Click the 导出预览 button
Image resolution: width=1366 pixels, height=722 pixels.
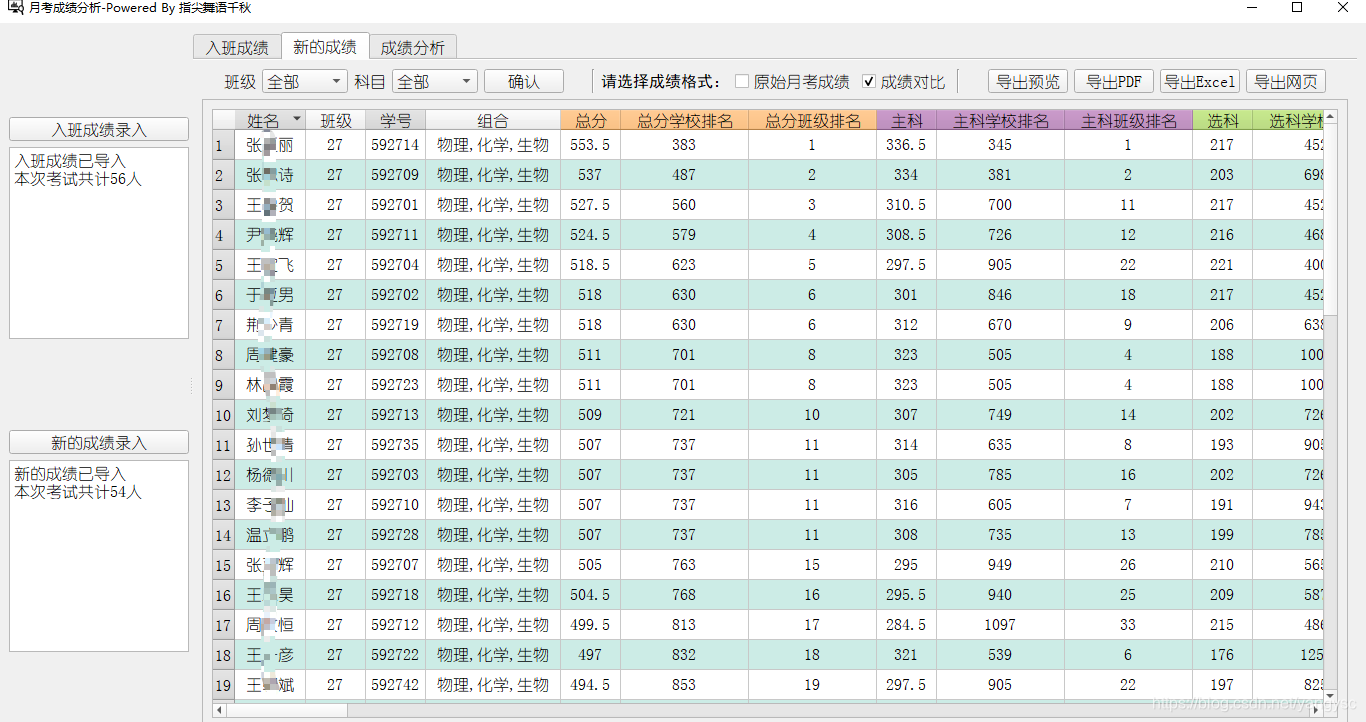pos(1028,81)
